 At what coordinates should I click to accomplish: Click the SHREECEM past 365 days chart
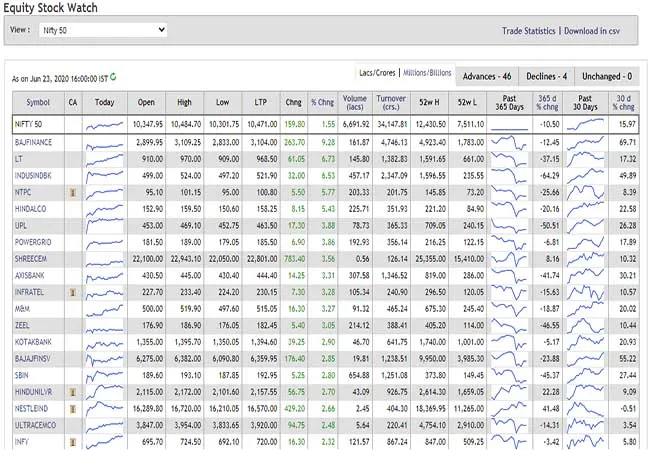point(509,259)
